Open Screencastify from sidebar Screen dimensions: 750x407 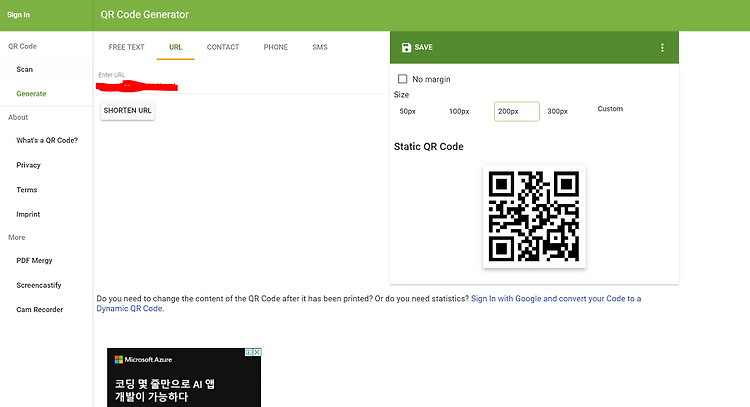(39, 285)
